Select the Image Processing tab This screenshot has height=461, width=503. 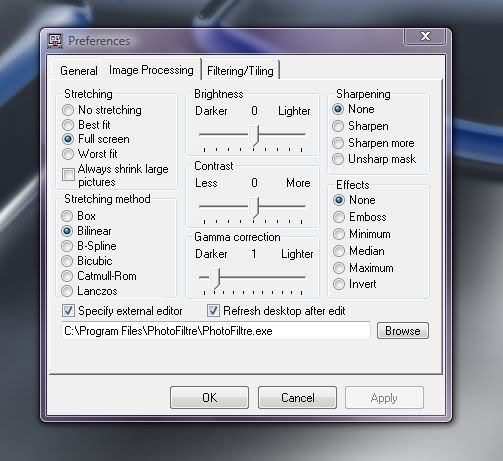(151, 70)
